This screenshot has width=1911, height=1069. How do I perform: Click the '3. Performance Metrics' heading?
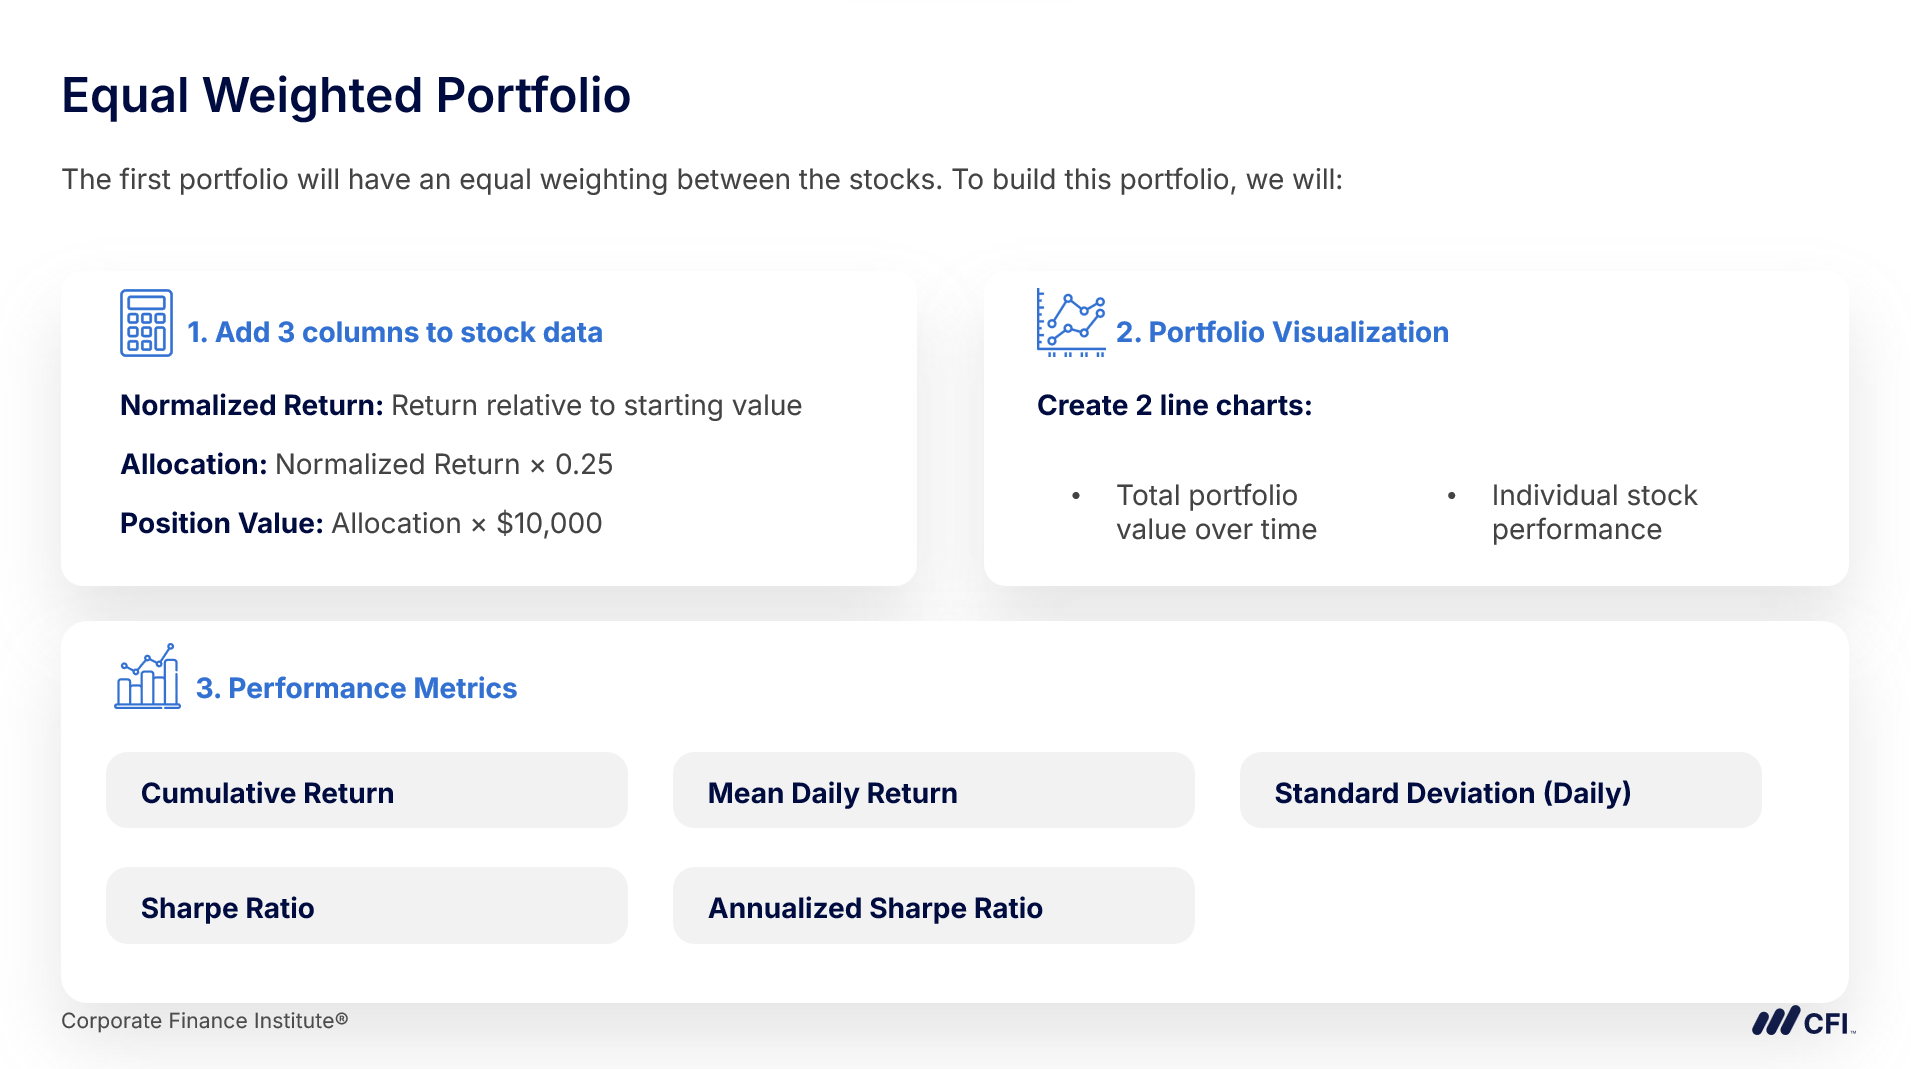tap(356, 688)
